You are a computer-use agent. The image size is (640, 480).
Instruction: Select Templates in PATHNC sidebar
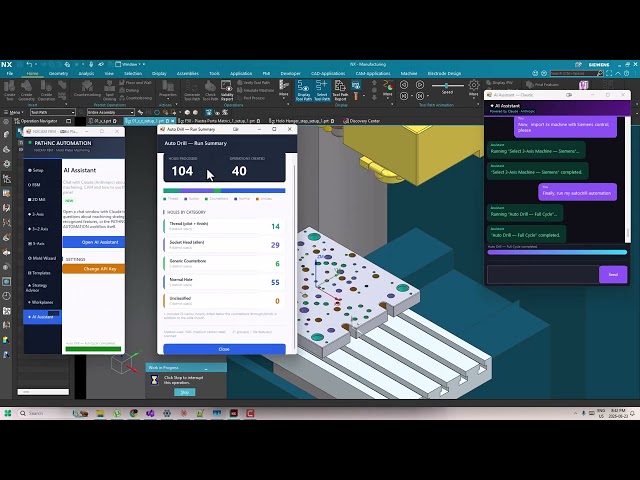[x=39, y=273]
